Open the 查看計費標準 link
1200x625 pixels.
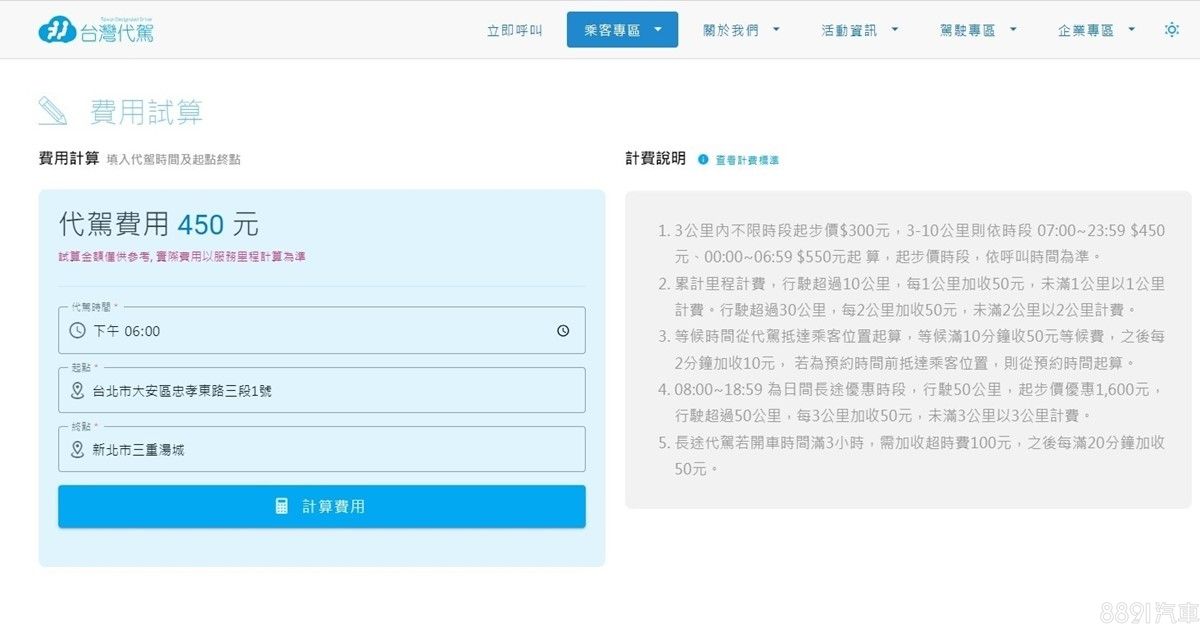point(747,160)
